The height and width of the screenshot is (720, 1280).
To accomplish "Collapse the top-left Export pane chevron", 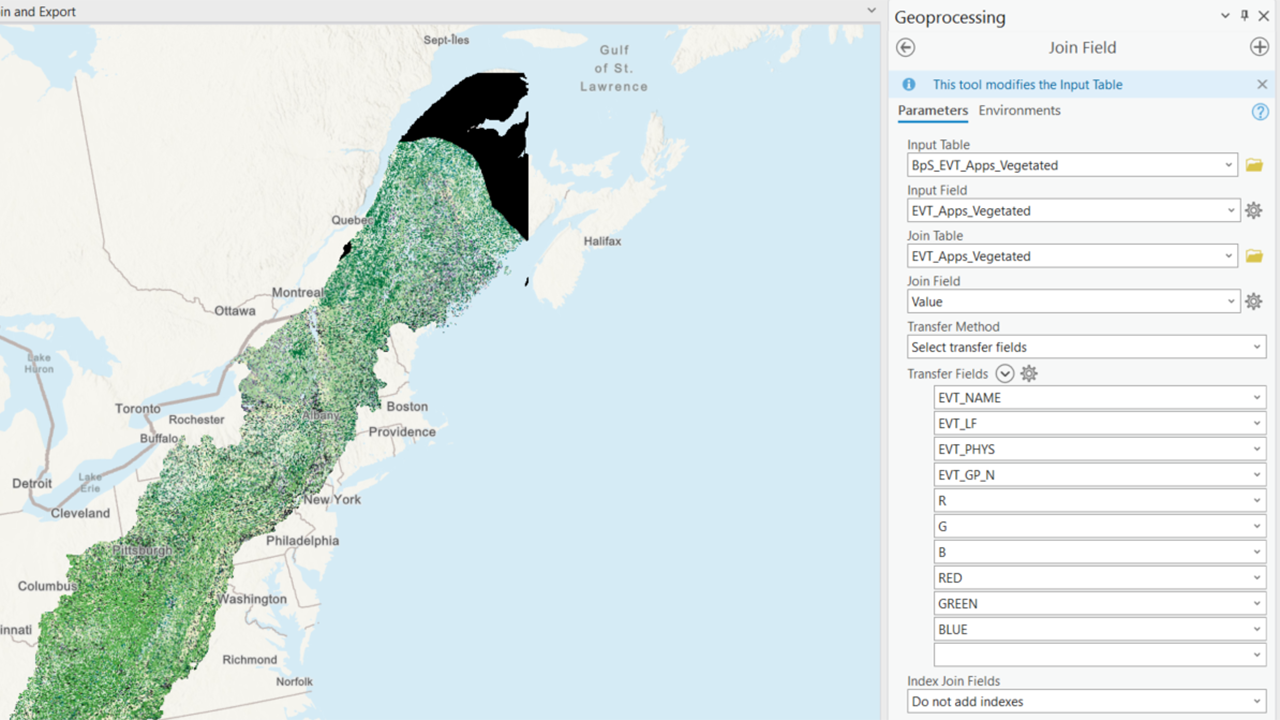I will tap(868, 11).
